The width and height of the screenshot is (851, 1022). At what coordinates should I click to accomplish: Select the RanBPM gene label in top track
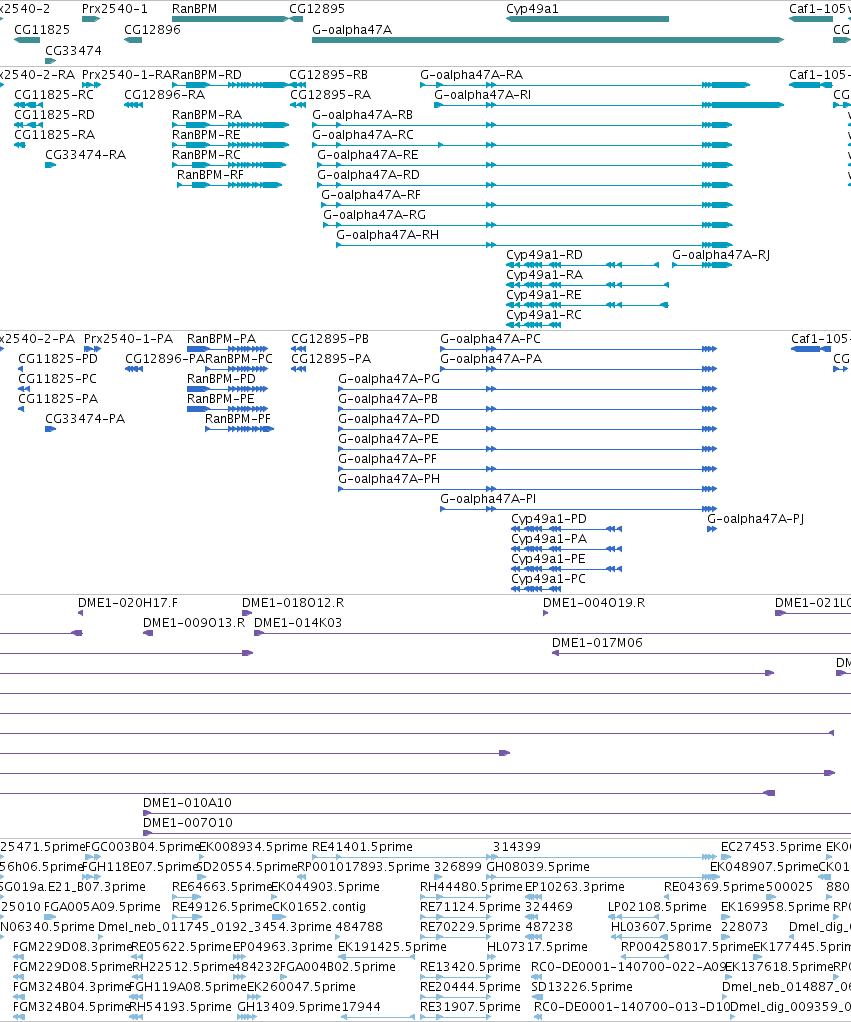click(194, 8)
